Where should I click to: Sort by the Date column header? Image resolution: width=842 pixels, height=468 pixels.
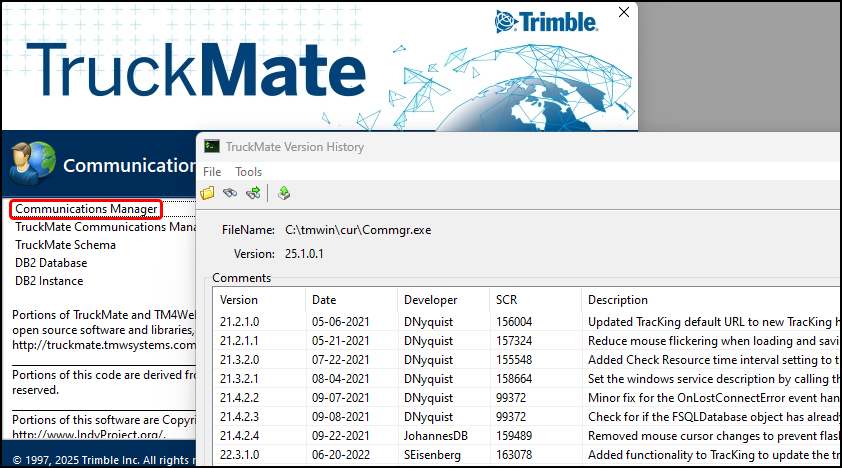[x=324, y=300]
